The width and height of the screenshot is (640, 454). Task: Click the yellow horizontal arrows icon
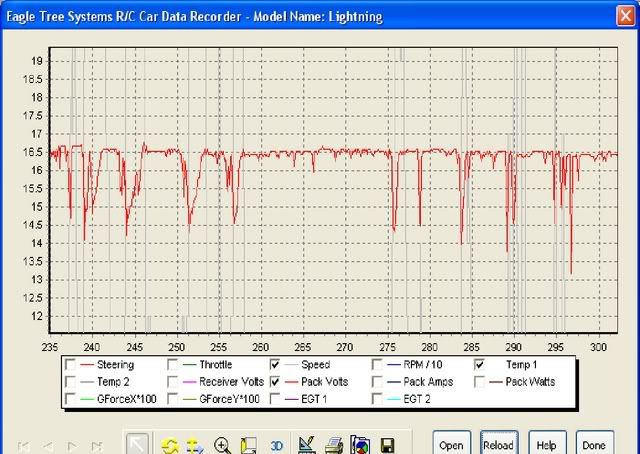pos(196,445)
